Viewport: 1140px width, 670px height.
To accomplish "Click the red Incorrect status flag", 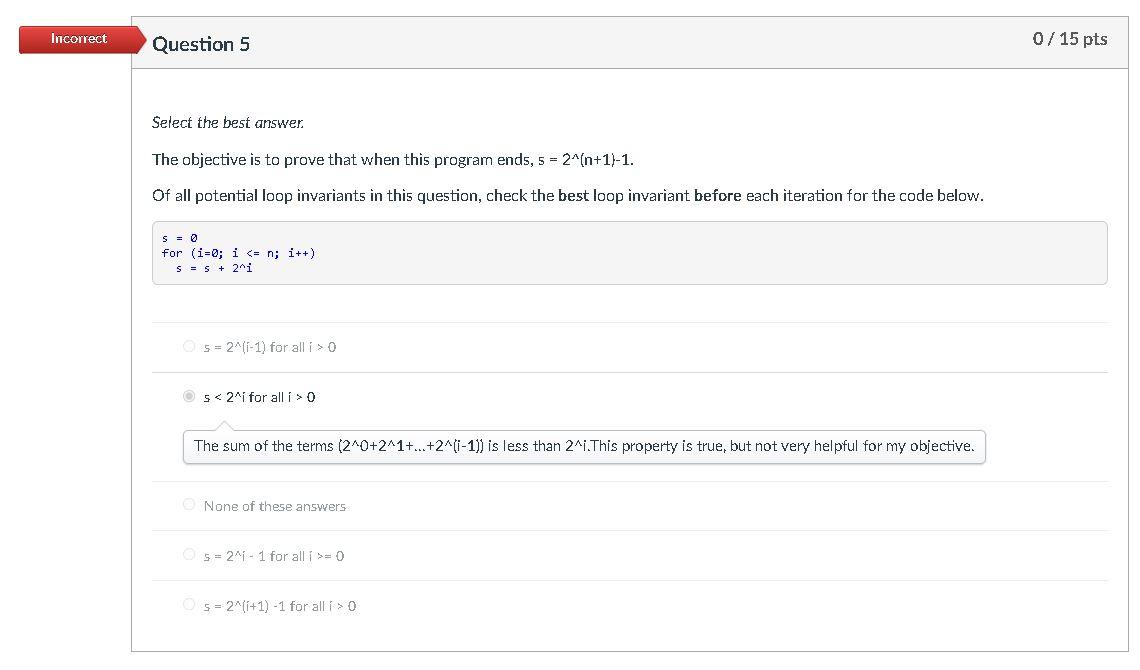I will point(80,39).
